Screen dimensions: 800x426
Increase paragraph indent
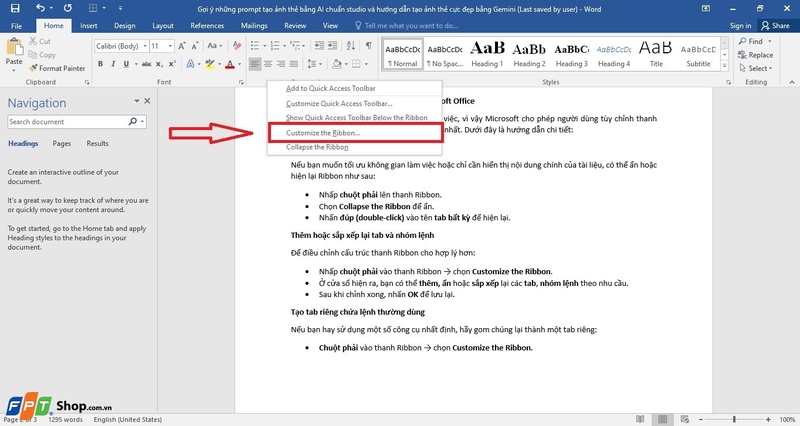pyautogui.click(x=333, y=46)
